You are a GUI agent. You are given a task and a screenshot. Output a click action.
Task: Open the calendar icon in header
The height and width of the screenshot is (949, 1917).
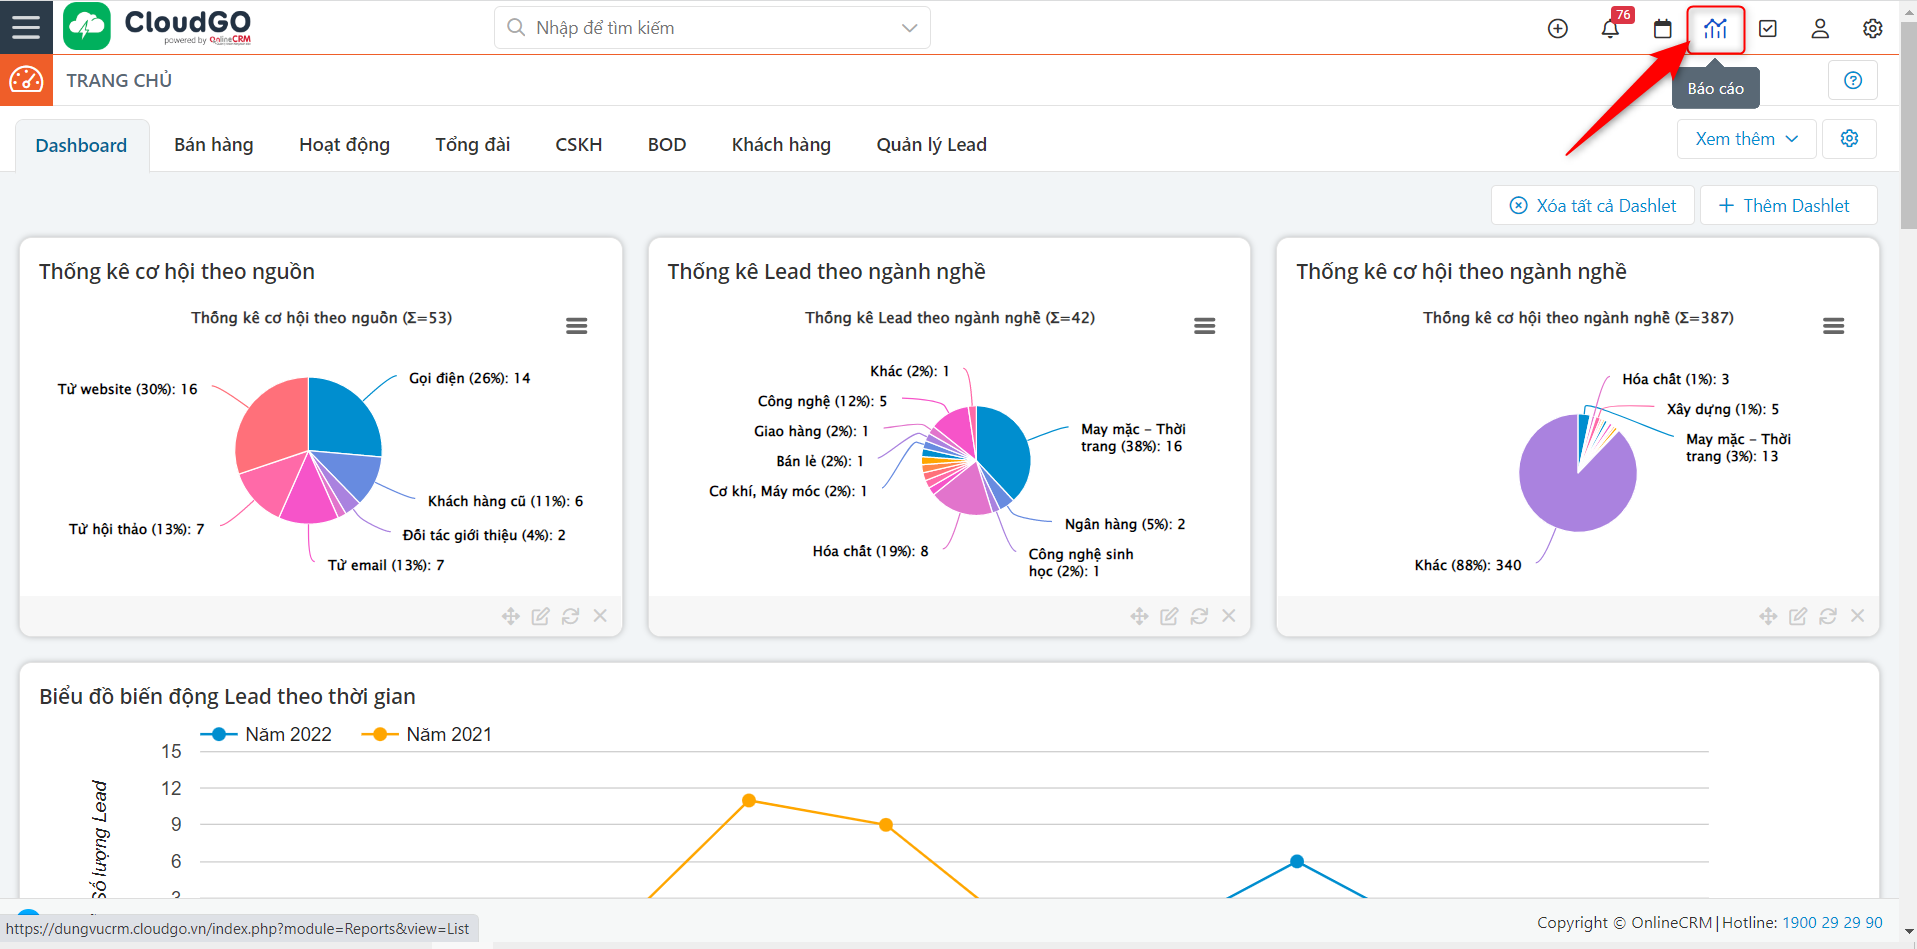click(x=1662, y=29)
